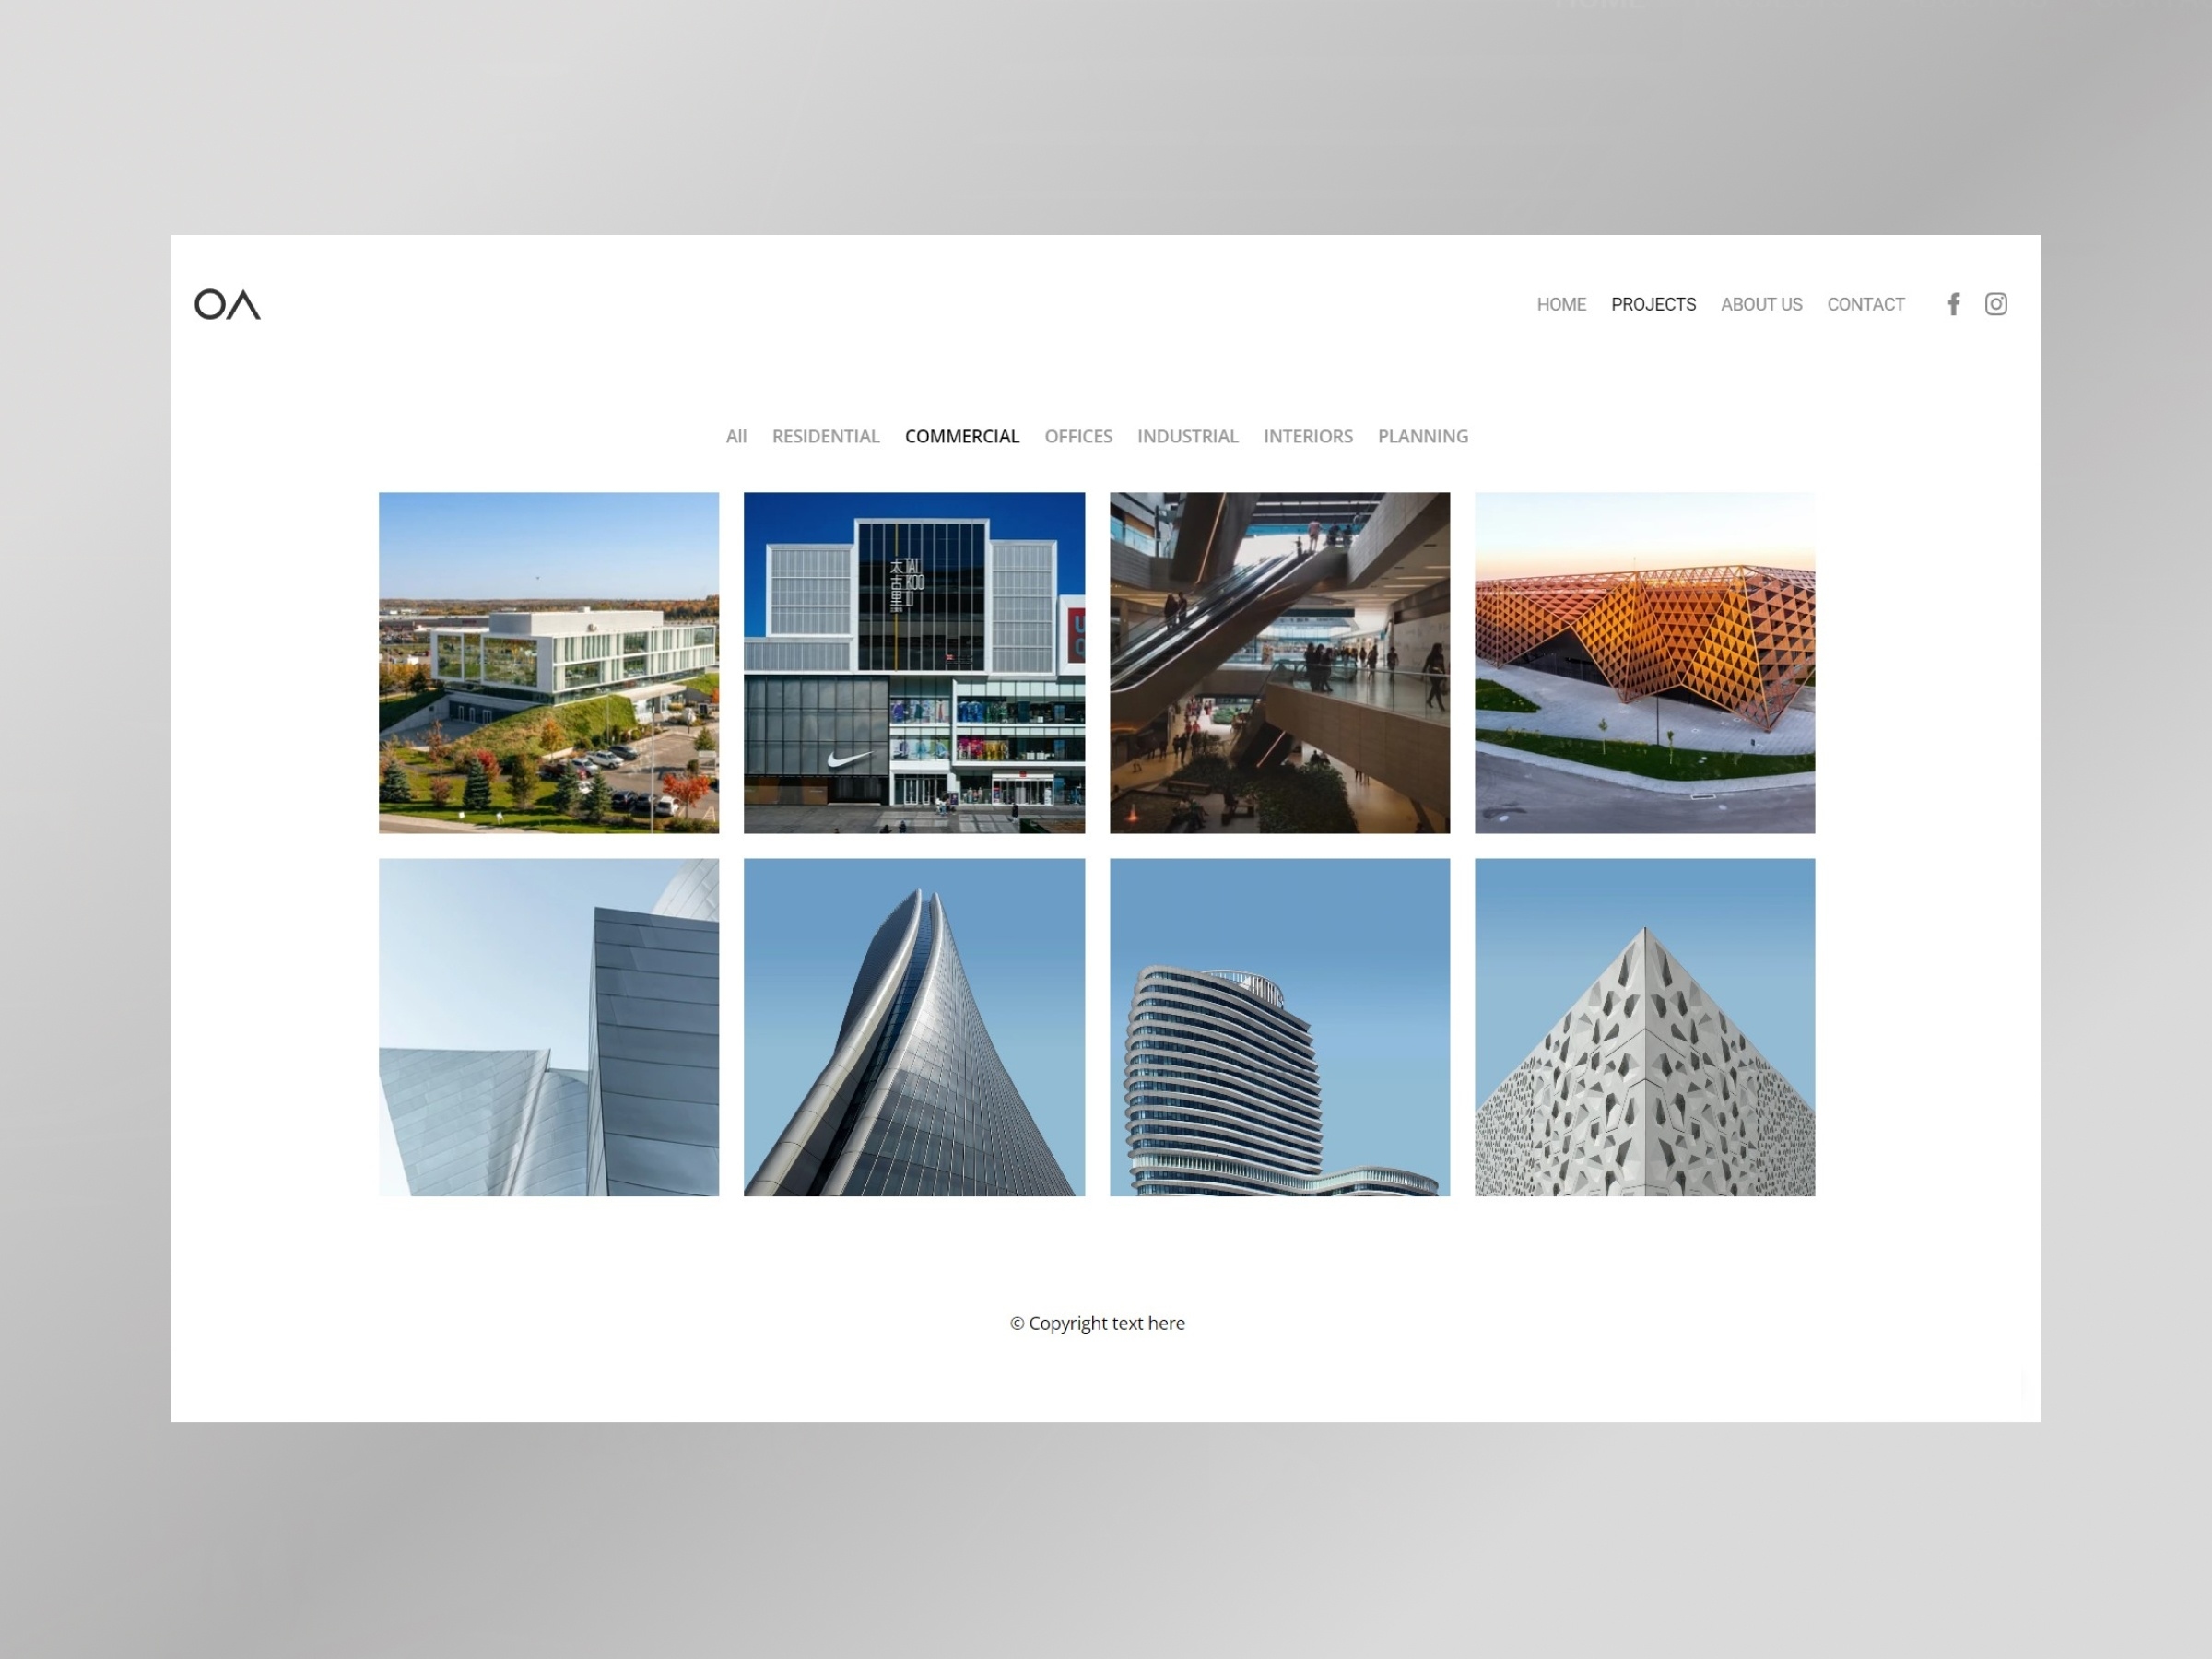
Task: Click the ALL projects filter link
Action: 735,436
